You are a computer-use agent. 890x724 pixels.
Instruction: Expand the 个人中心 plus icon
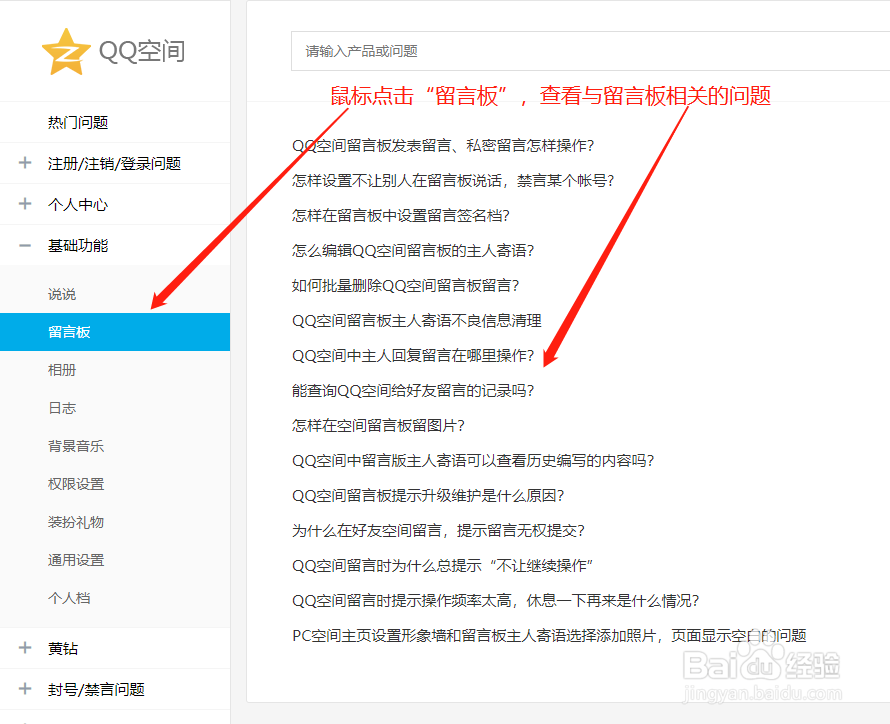[x=25, y=204]
